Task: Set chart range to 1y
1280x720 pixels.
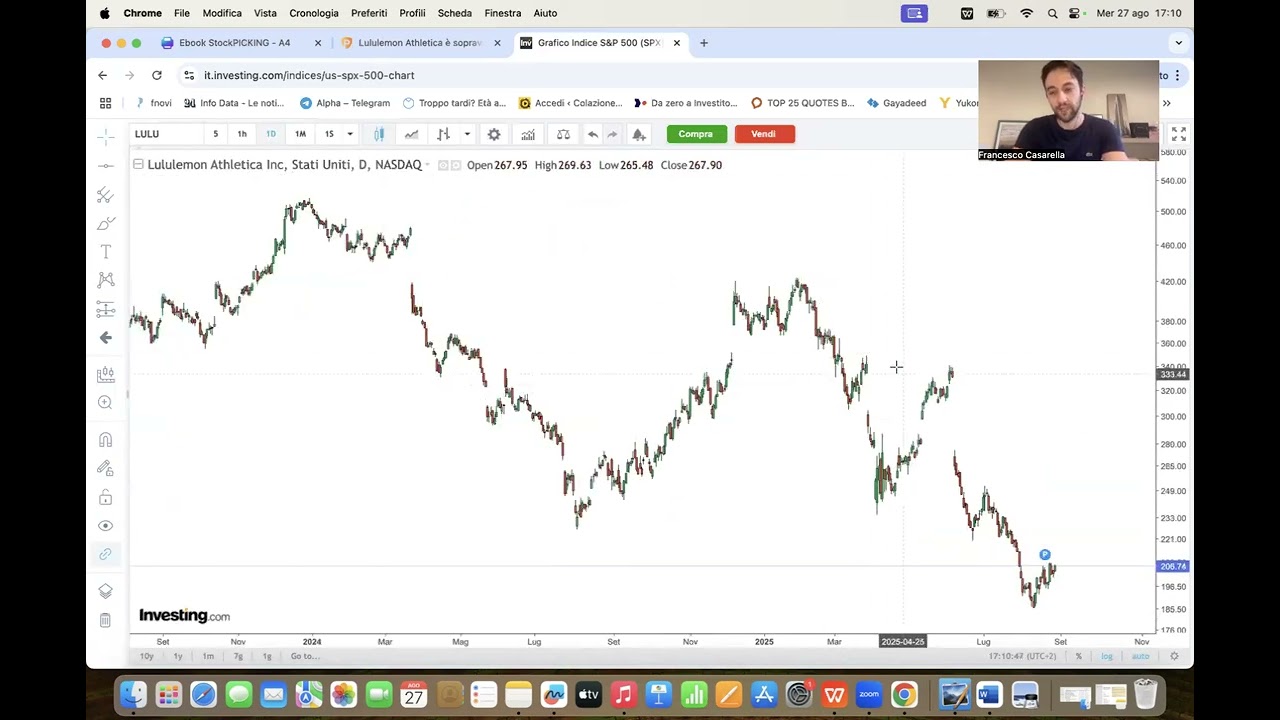Action: coord(178,656)
